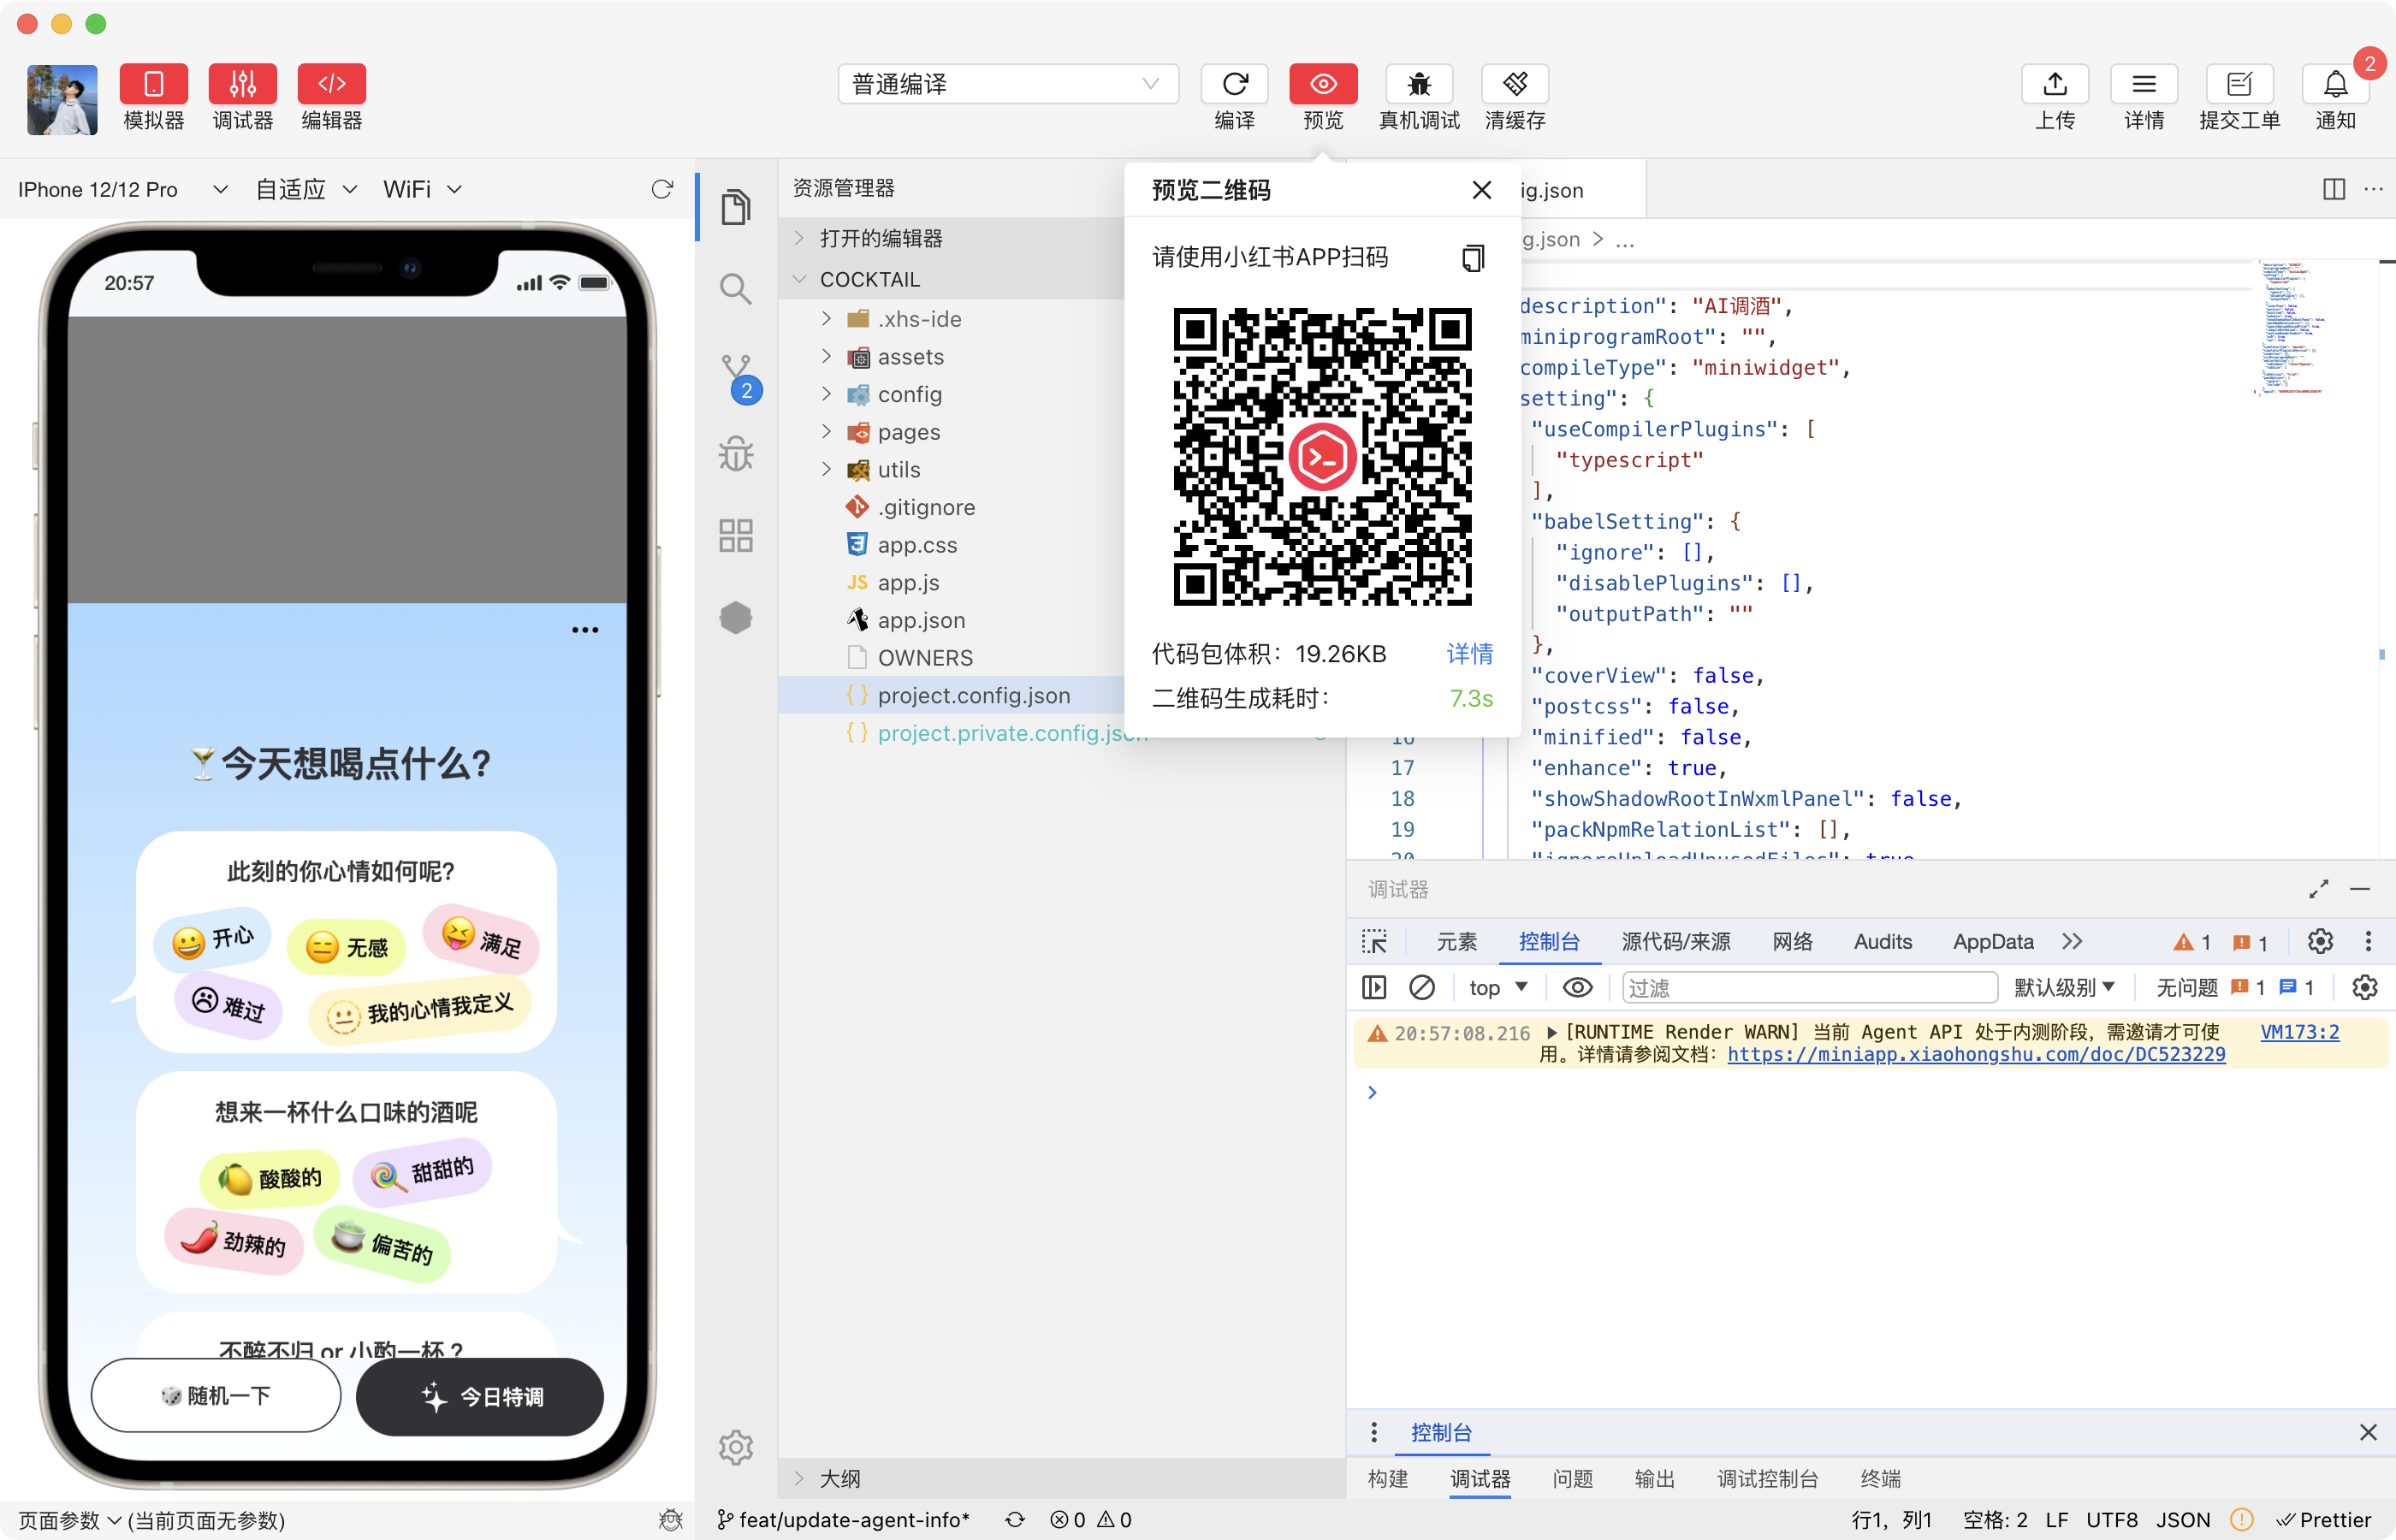2396x1540 pixels.
Task: Split the editor with split-view icon
Action: click(2333, 189)
